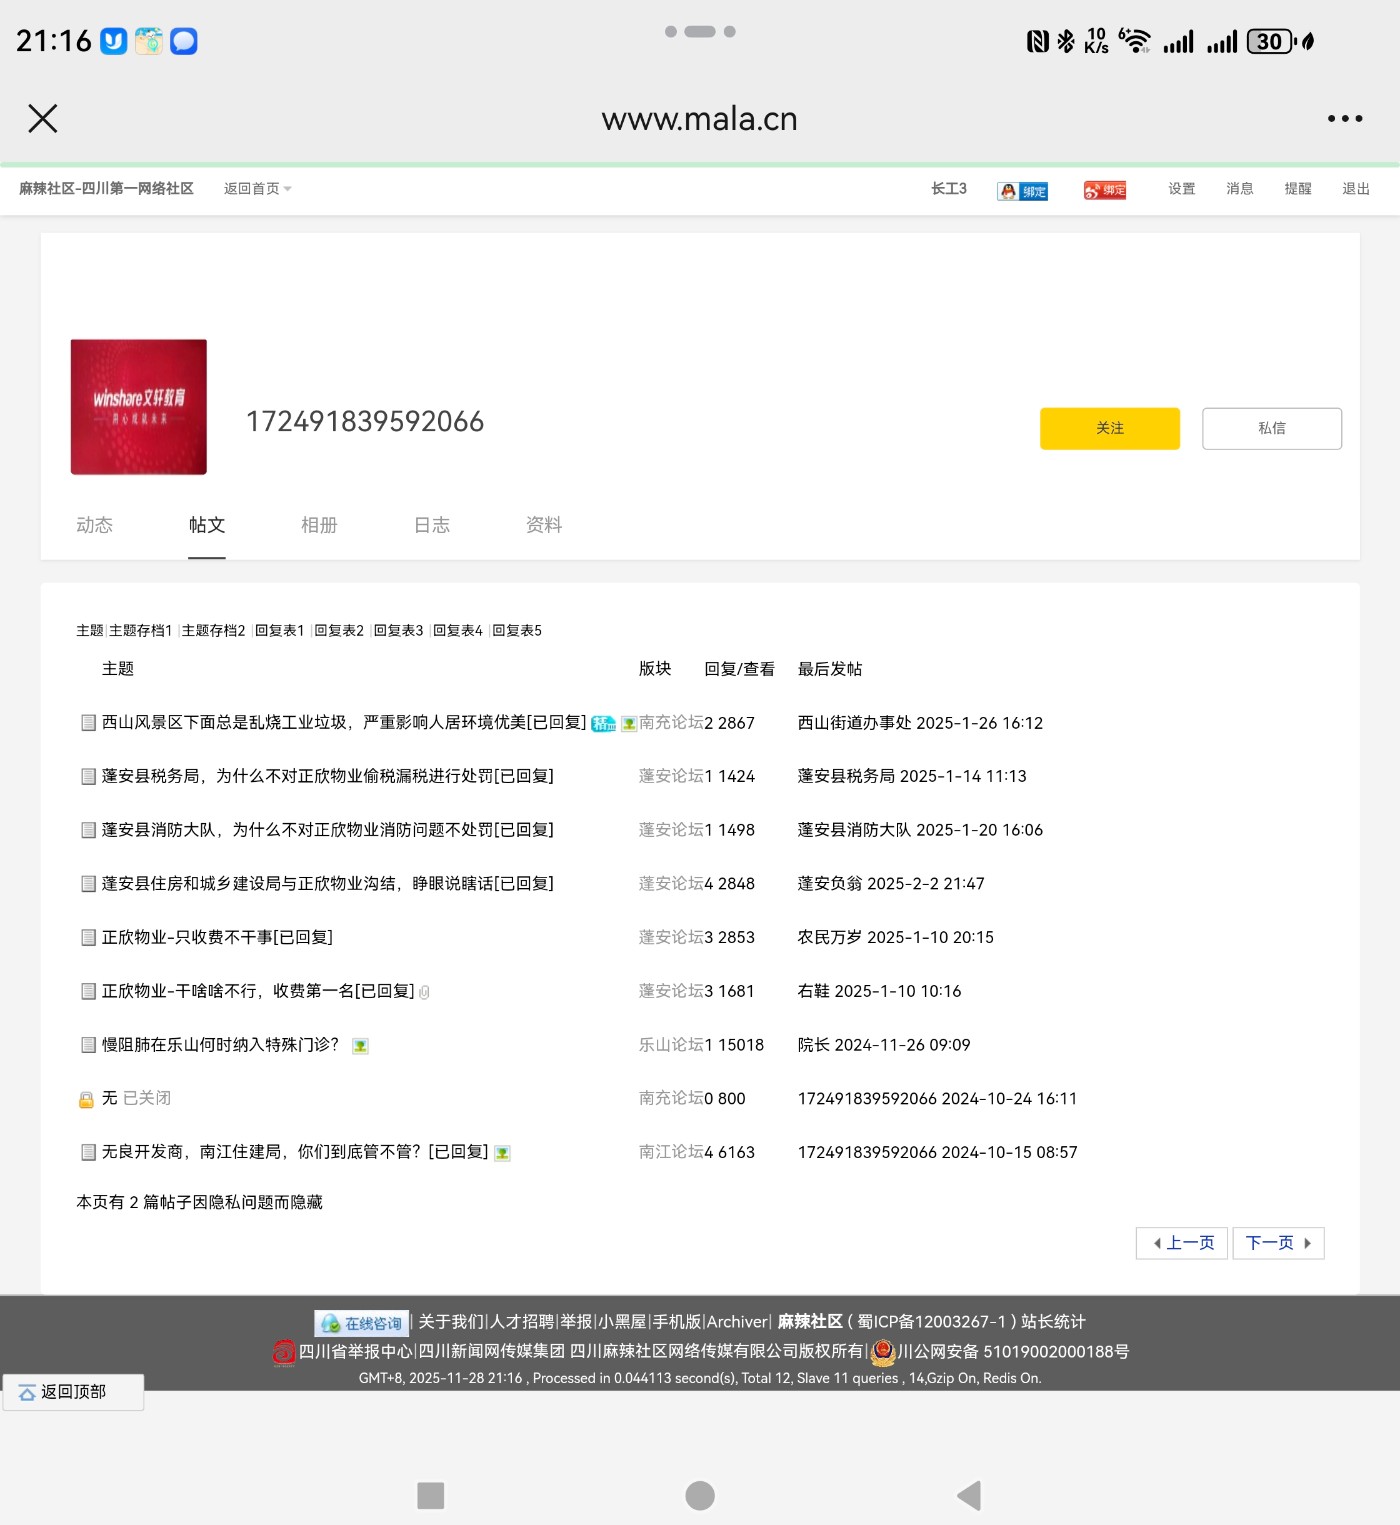
Task: Click the yellow 关注 follow button
Action: click(x=1109, y=428)
